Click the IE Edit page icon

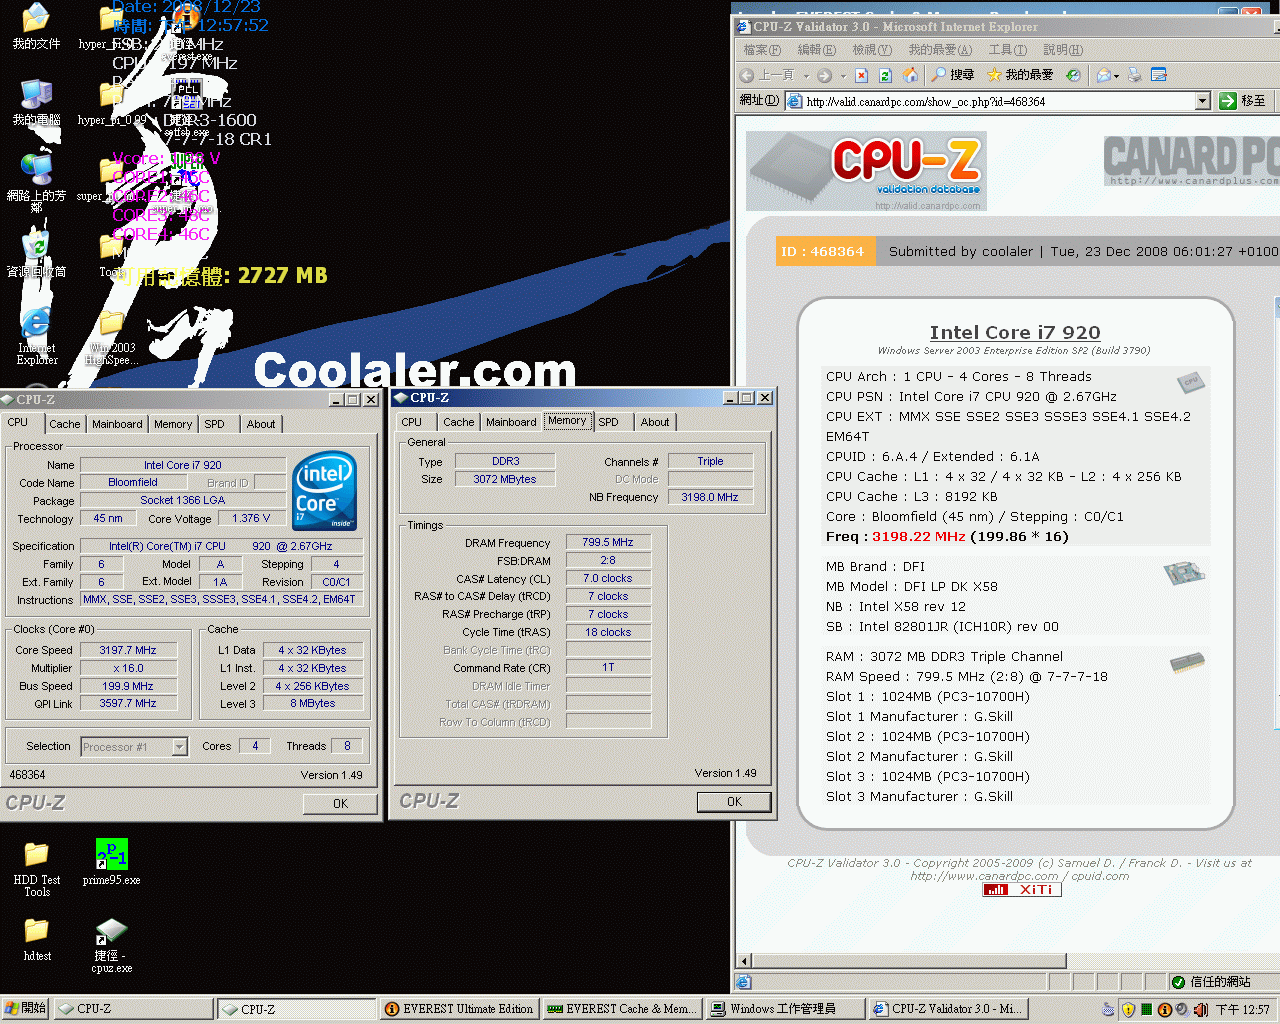coord(1159,75)
